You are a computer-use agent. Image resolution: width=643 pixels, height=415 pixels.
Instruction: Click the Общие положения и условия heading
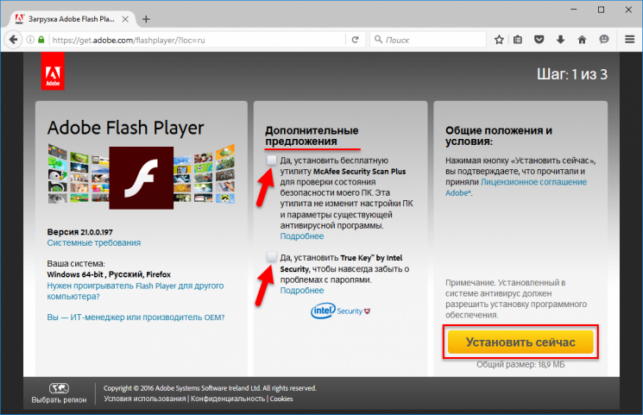pyautogui.click(x=499, y=136)
